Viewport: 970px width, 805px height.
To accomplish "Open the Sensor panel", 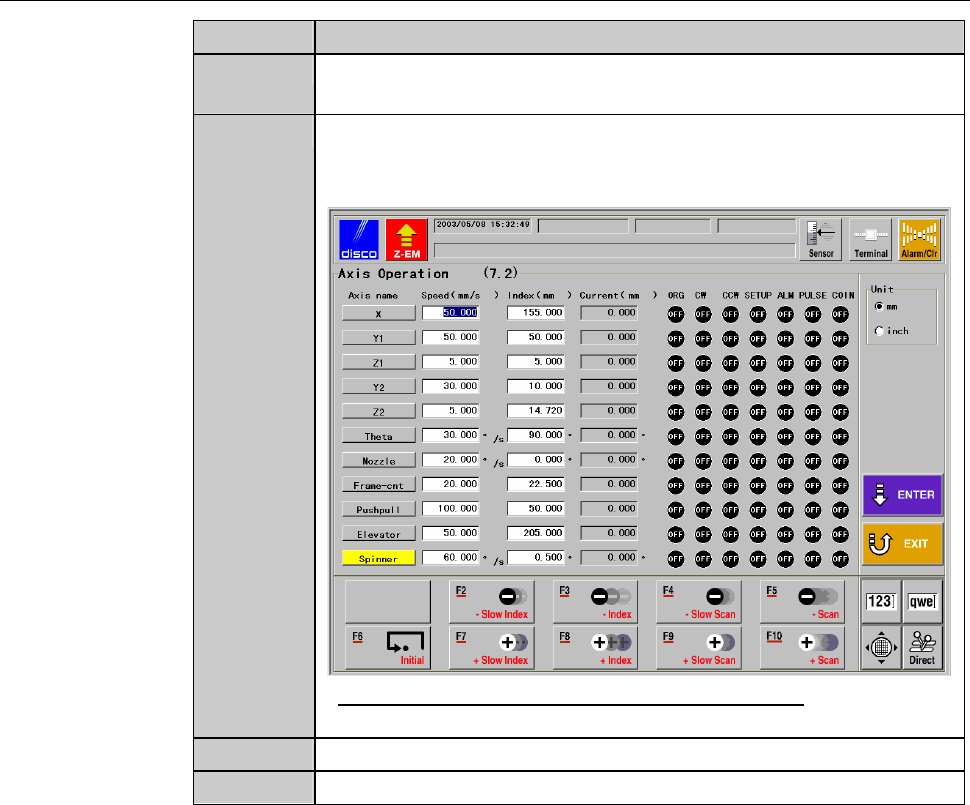I will pyautogui.click(x=820, y=239).
